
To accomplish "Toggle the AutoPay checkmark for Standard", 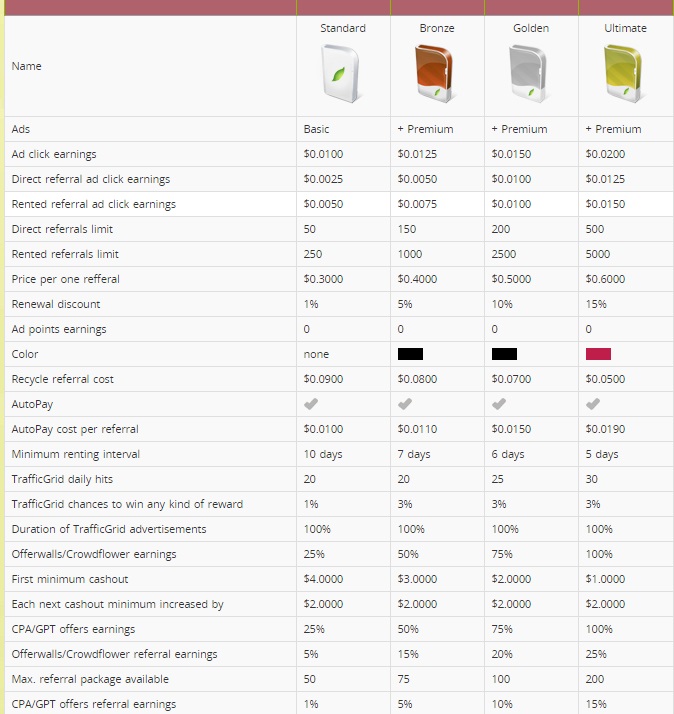I will click(311, 404).
